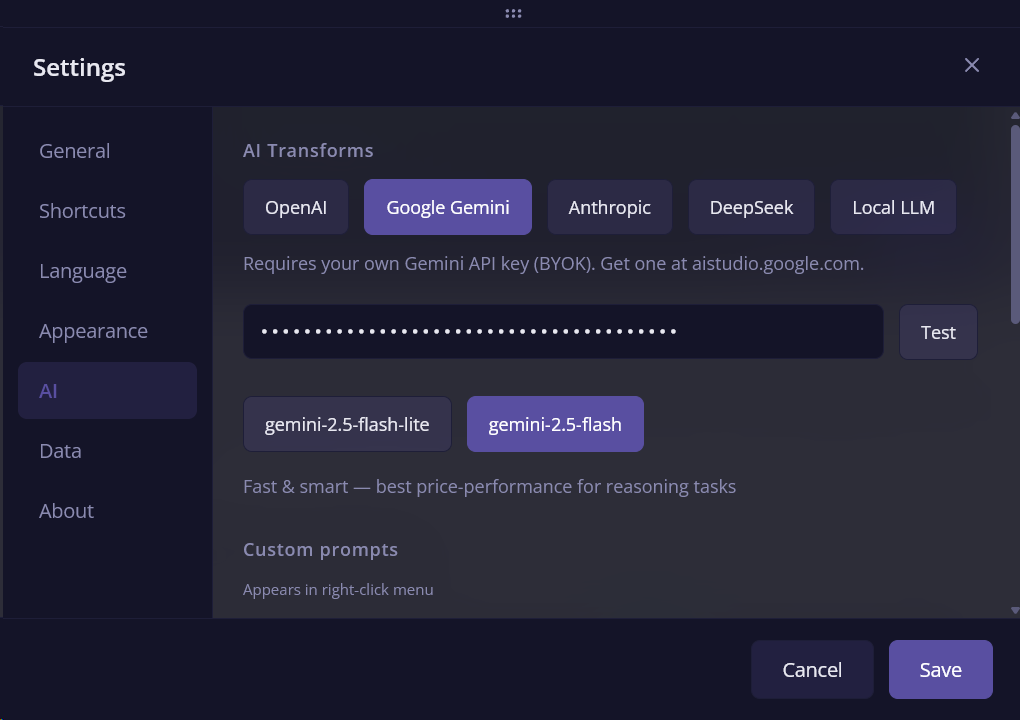Select OpenAI as AI provider
The width and height of the screenshot is (1020, 720).
tap(296, 208)
